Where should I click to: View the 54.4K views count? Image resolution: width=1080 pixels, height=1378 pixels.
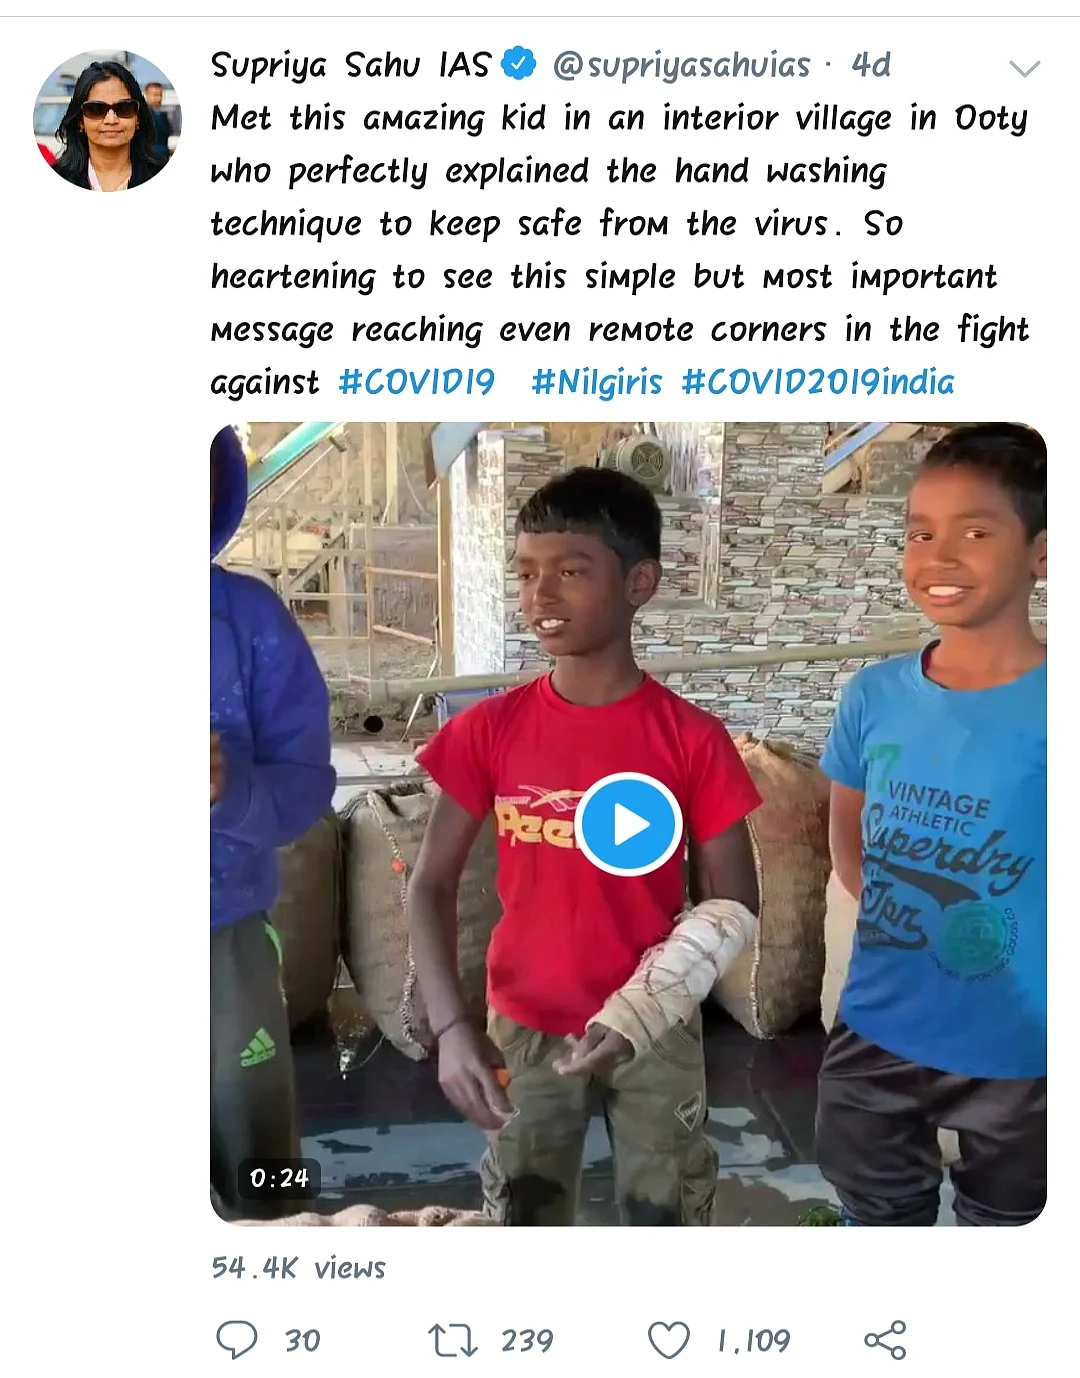tap(298, 1268)
